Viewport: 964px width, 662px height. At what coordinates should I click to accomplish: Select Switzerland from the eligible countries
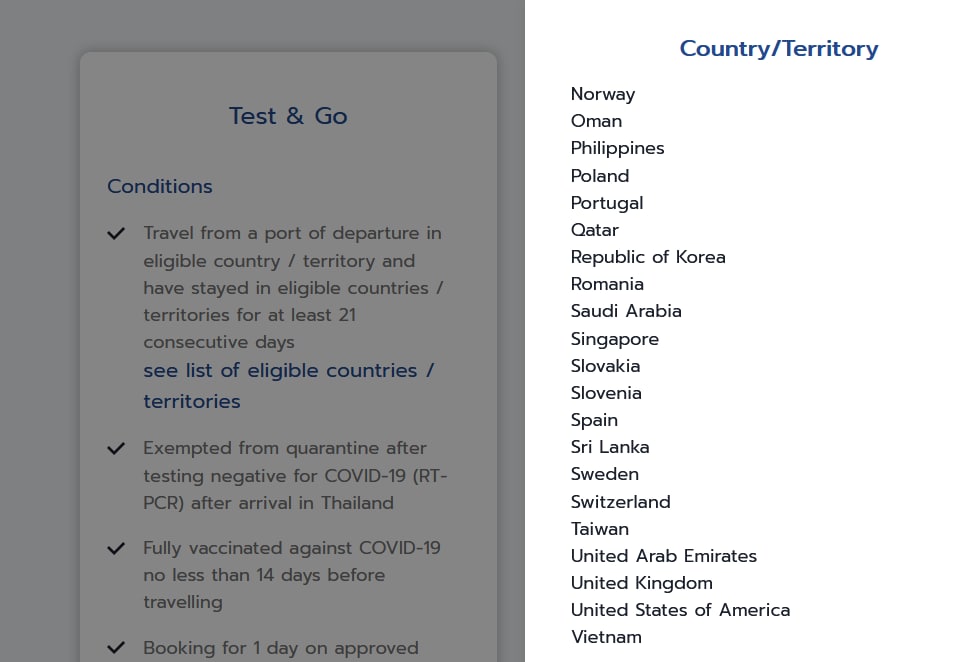(620, 502)
